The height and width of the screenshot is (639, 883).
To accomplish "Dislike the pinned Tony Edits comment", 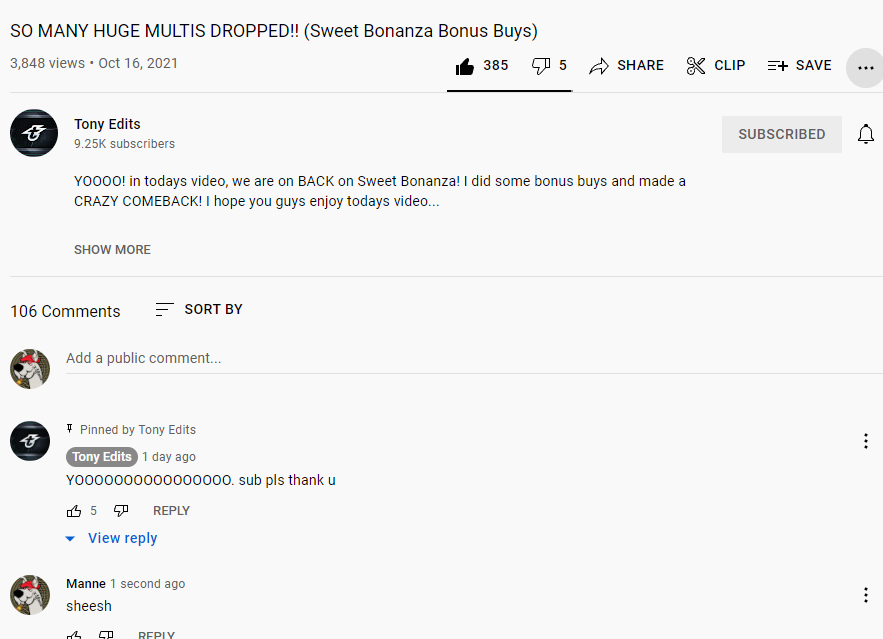I will (x=121, y=511).
